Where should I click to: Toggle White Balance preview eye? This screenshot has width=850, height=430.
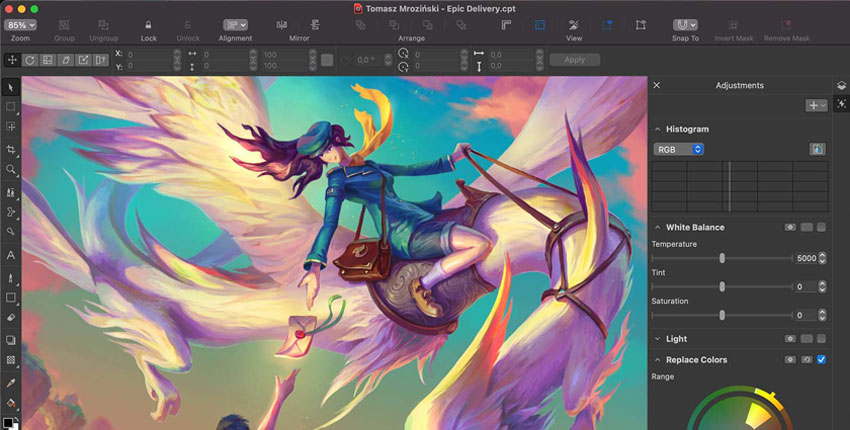(x=790, y=227)
